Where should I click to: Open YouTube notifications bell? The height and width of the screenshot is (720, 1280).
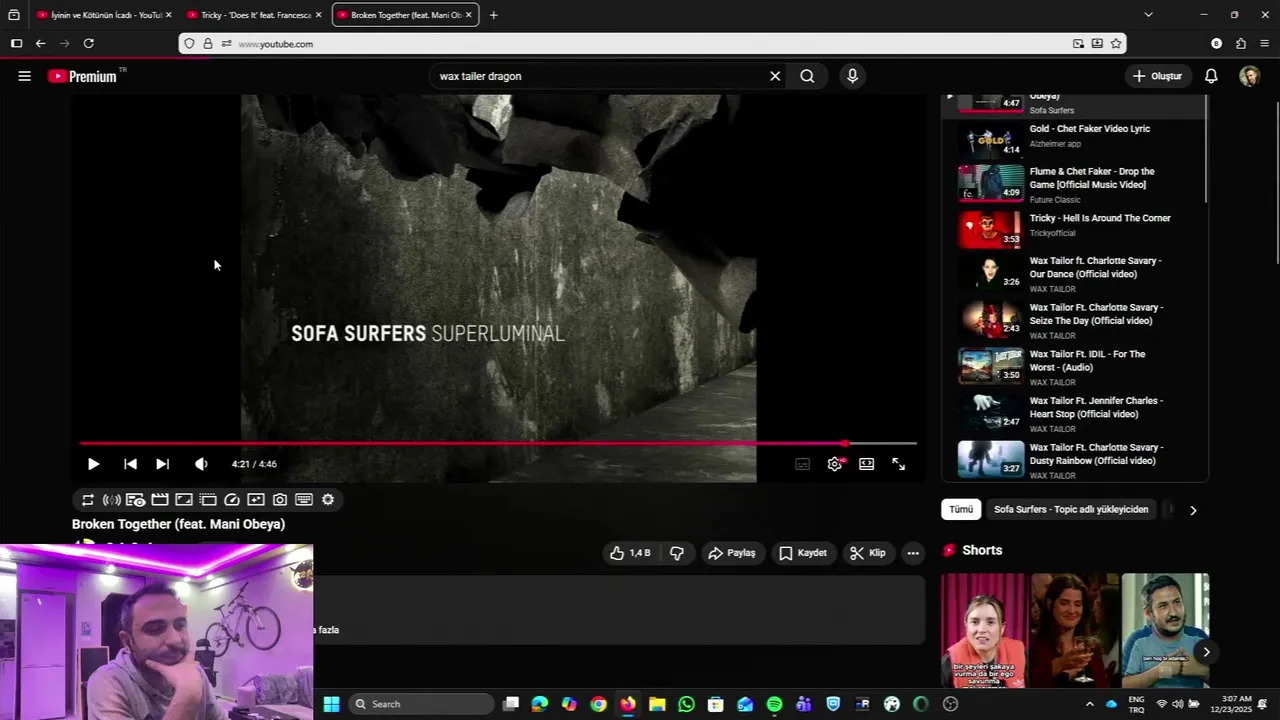click(1211, 76)
